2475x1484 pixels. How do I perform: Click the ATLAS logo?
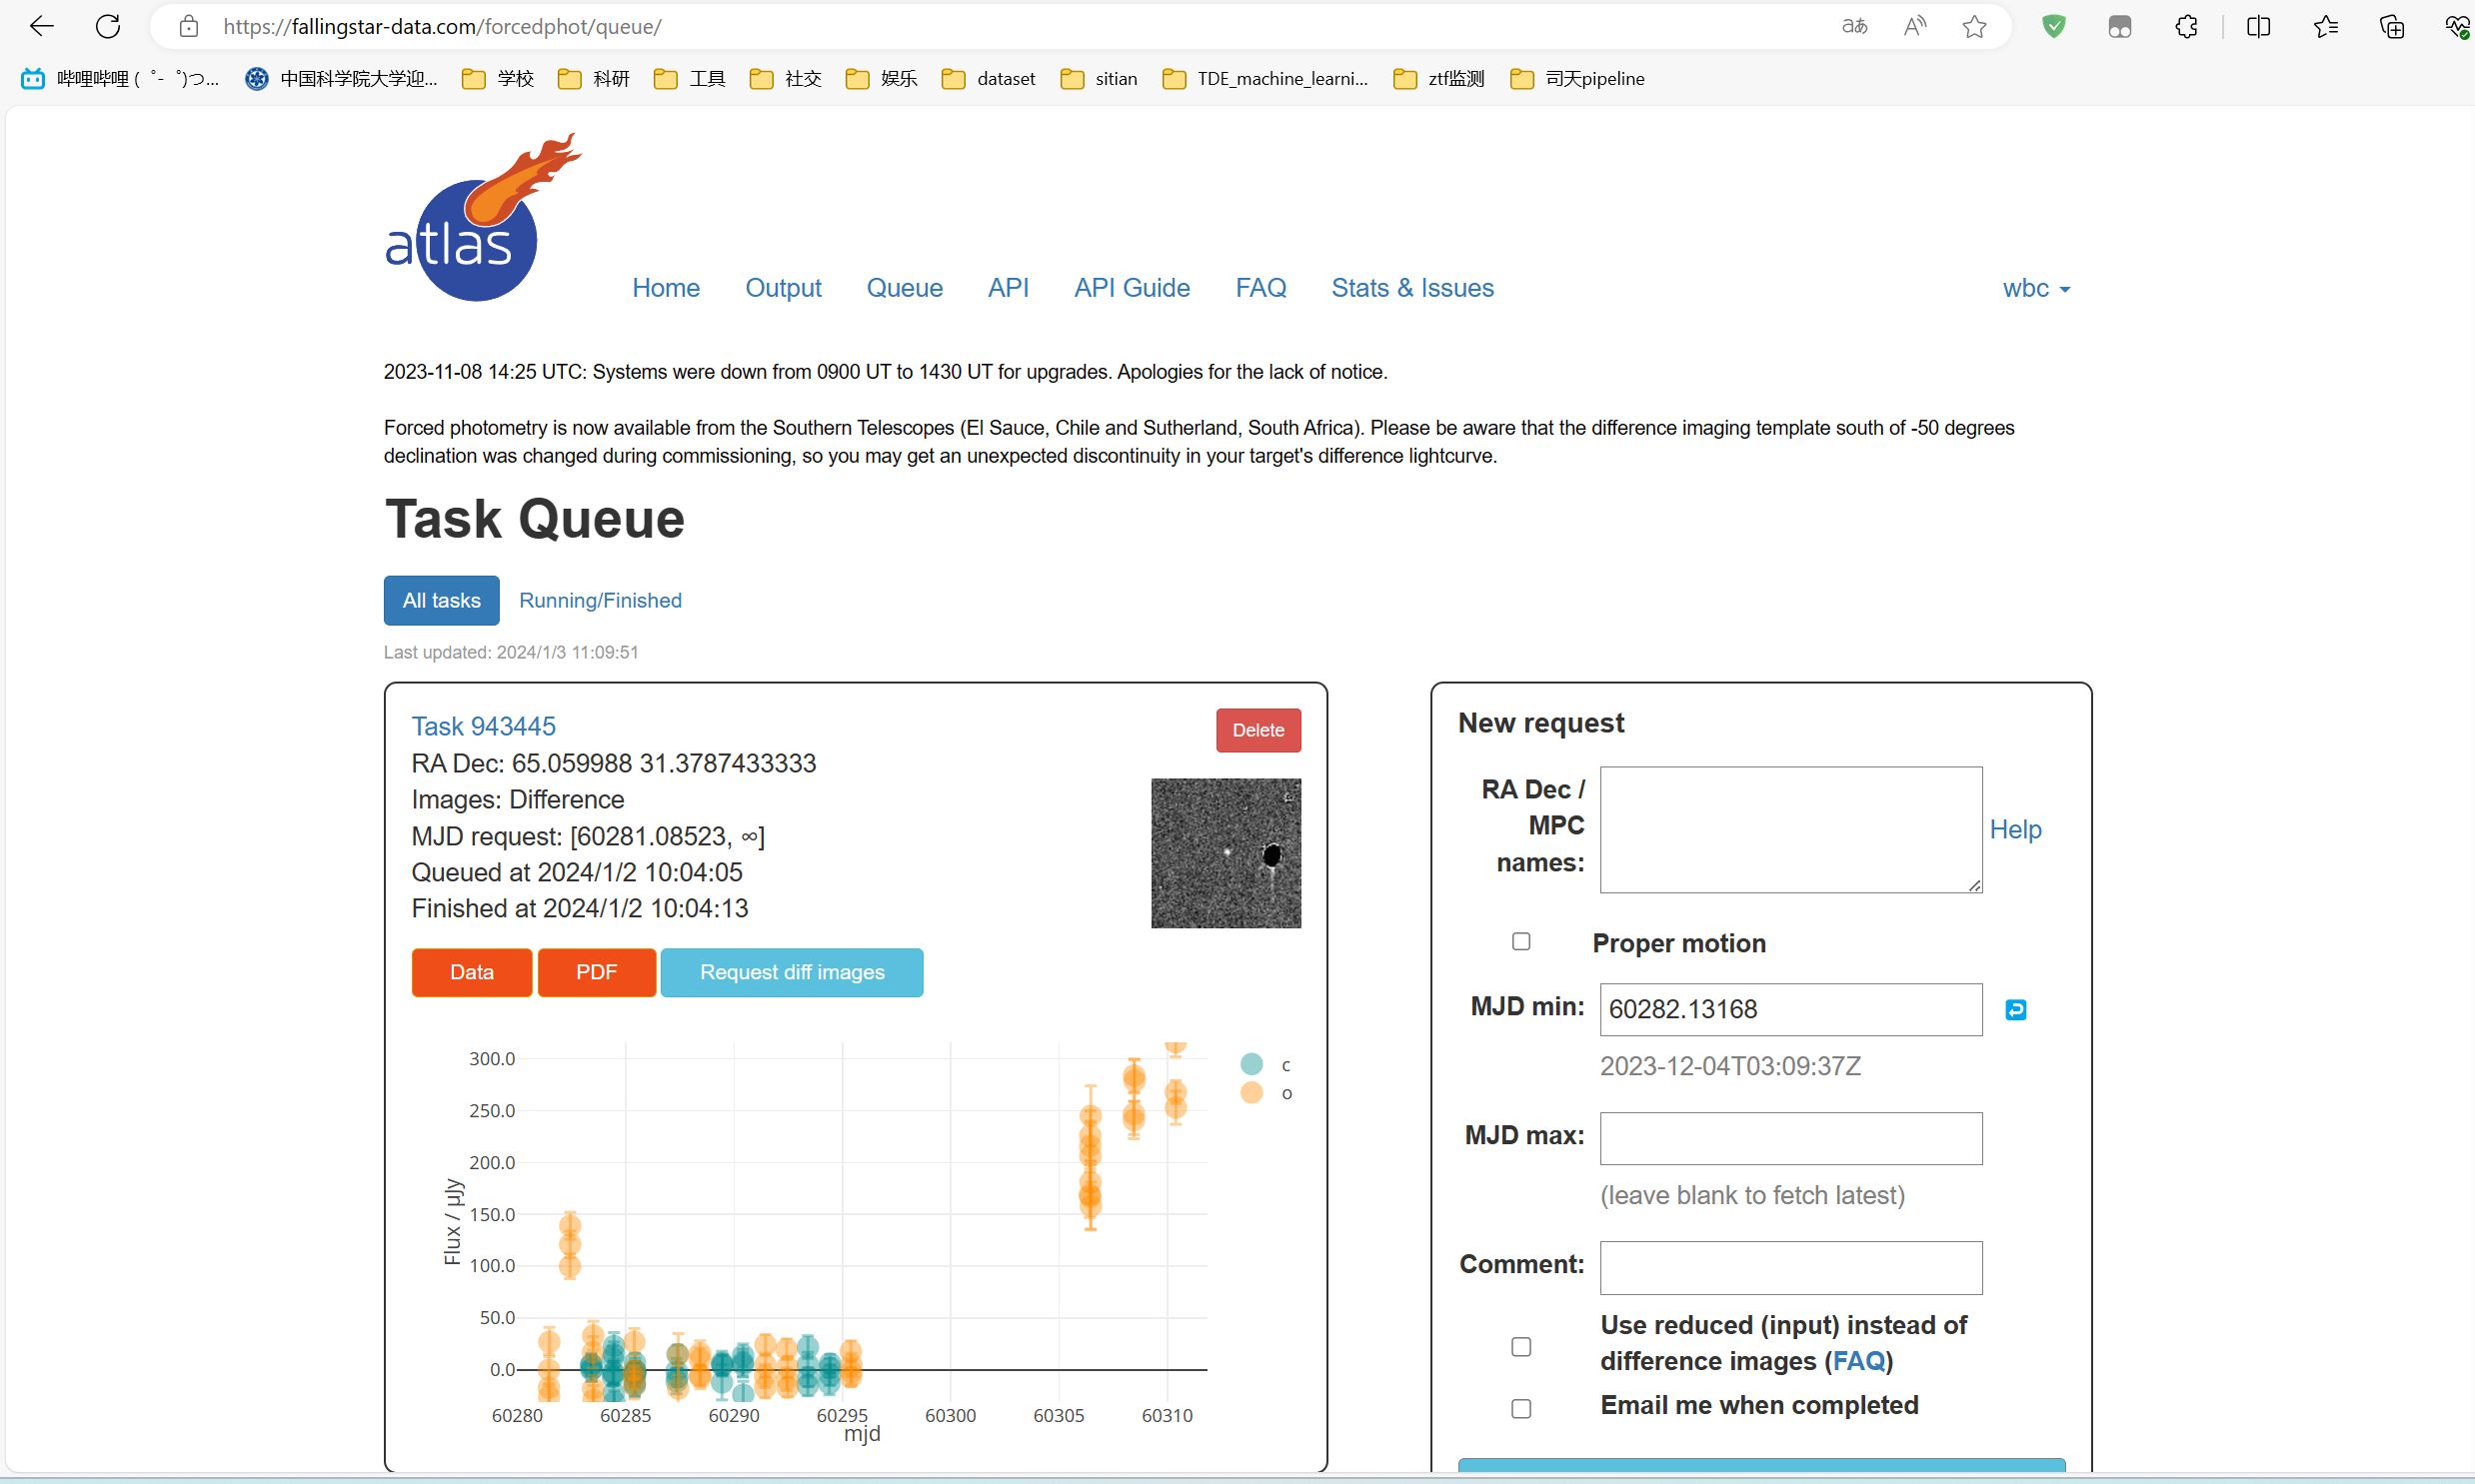pyautogui.click(x=482, y=217)
